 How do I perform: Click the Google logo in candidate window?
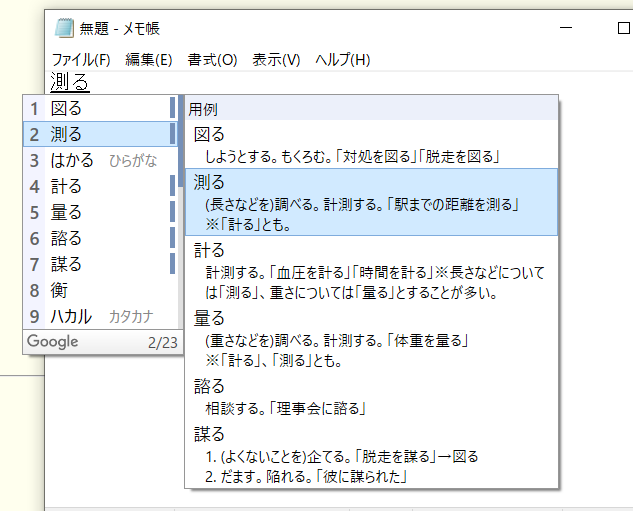click(53, 342)
